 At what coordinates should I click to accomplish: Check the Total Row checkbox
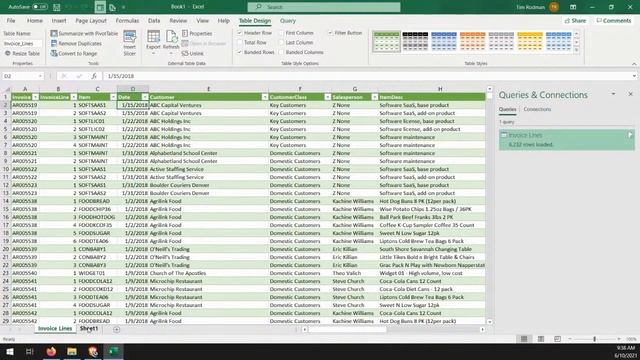240,42
